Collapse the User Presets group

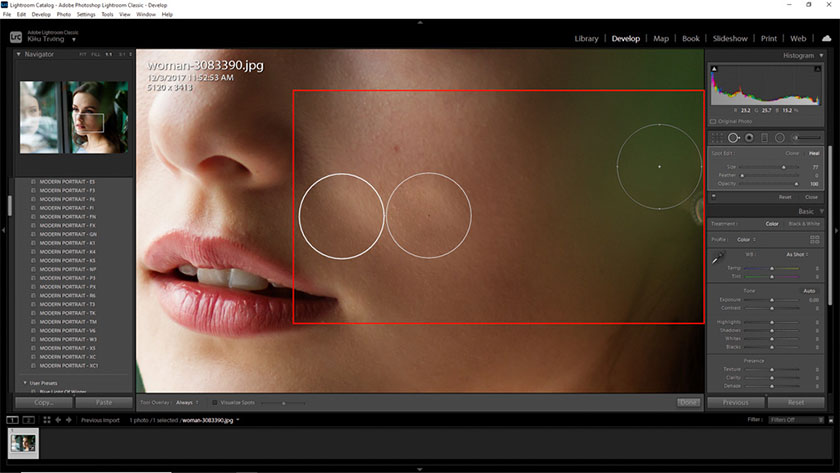25,383
